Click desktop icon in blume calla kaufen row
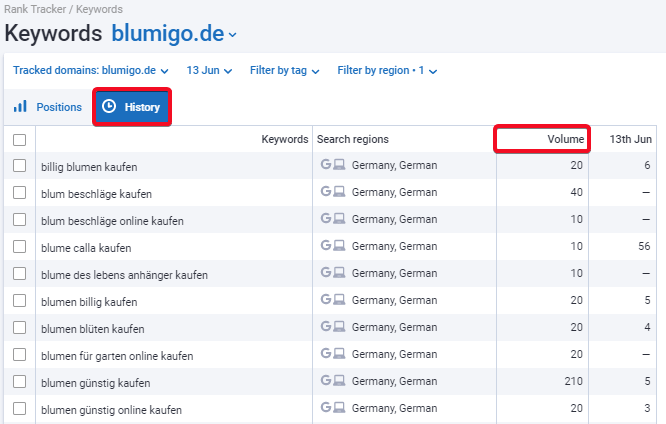 point(339,246)
